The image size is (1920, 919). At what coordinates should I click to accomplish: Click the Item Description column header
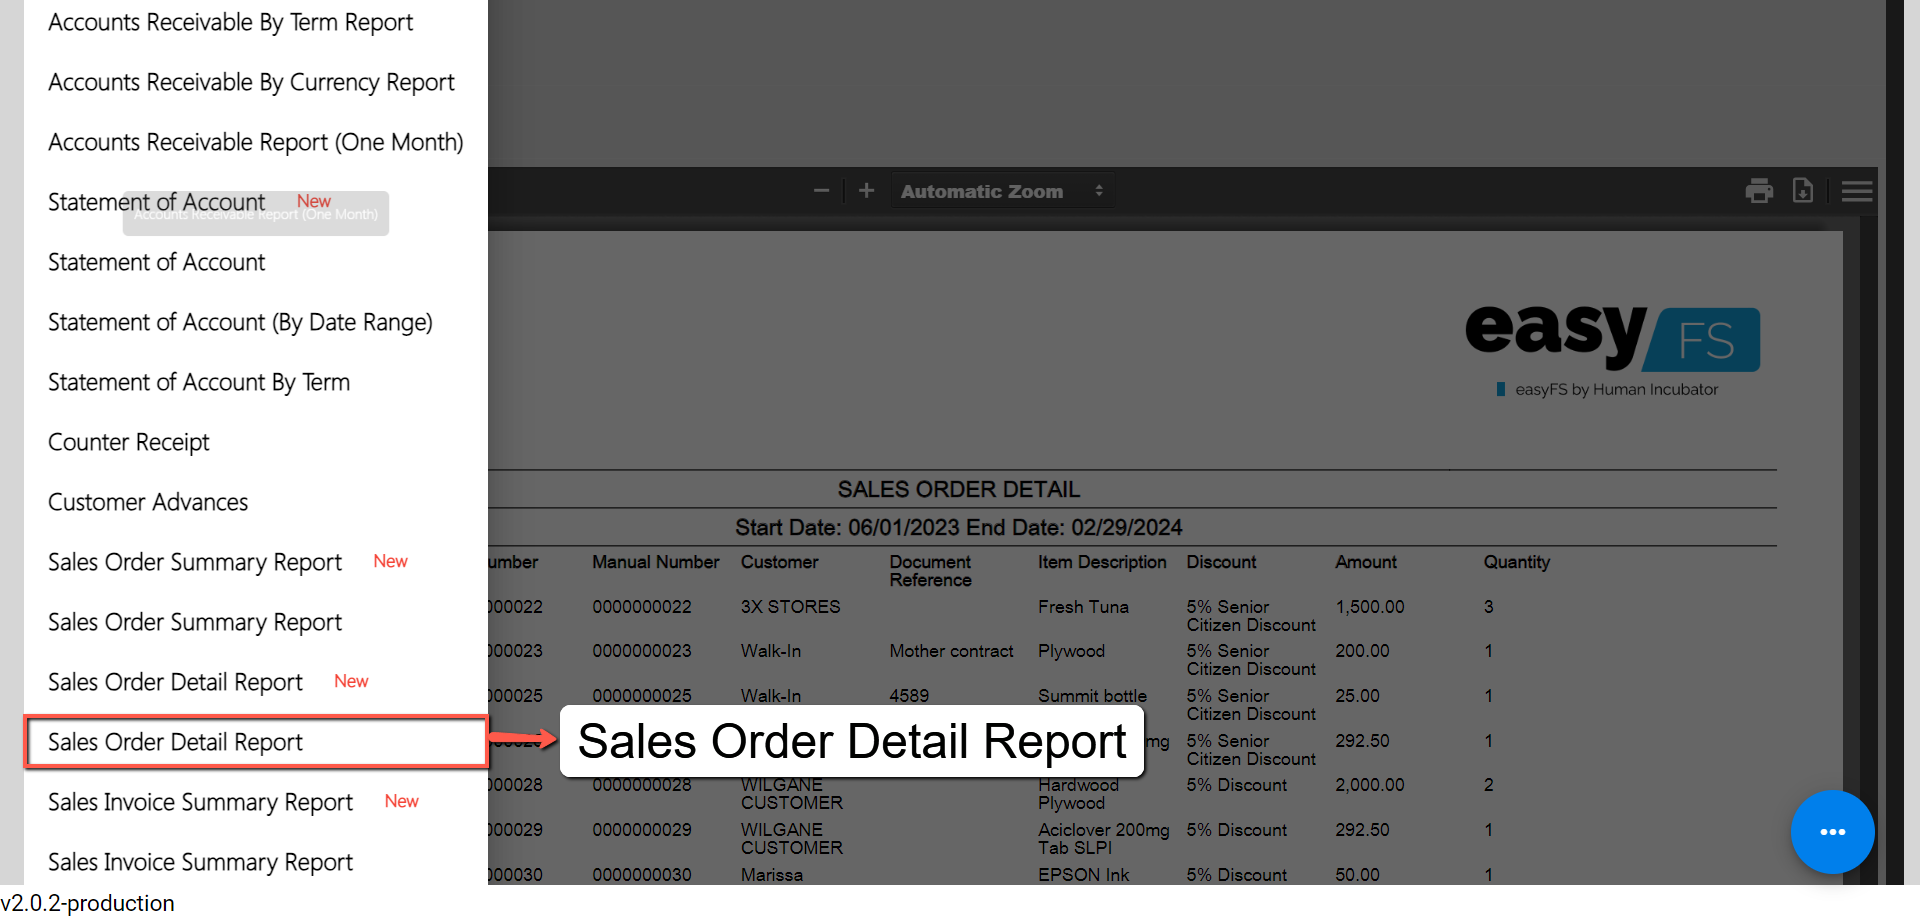click(1102, 562)
